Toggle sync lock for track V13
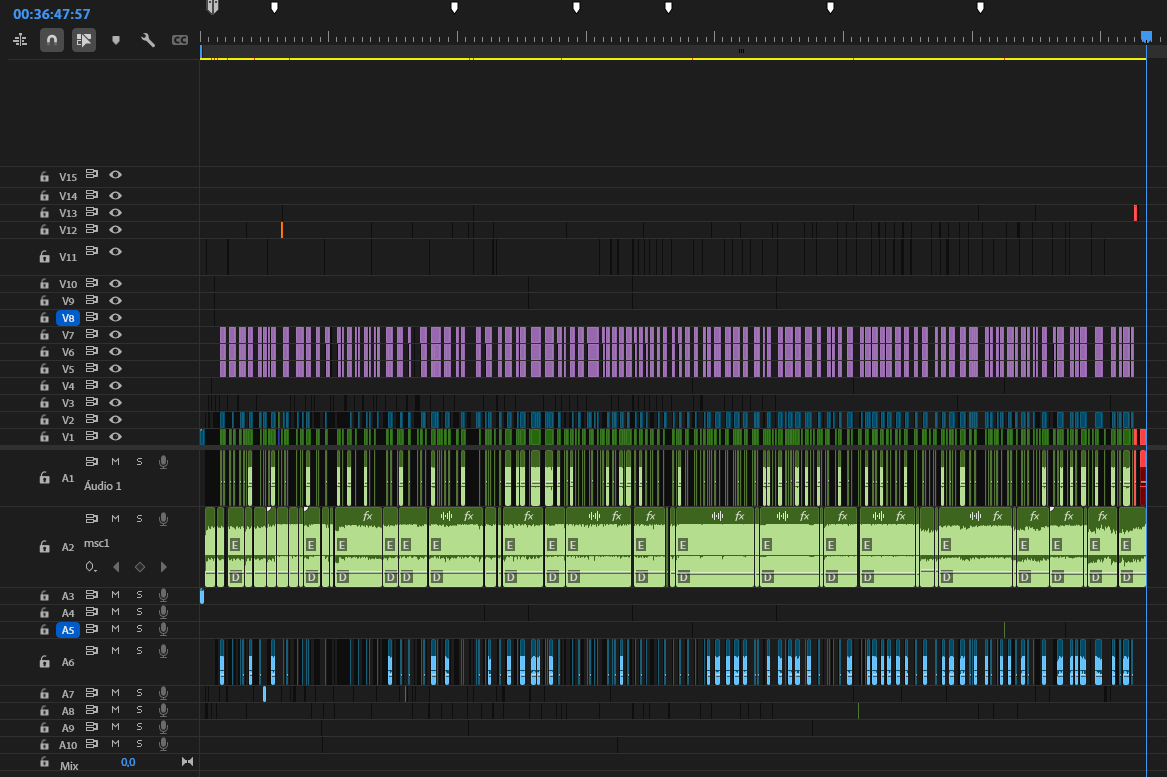 click(92, 212)
